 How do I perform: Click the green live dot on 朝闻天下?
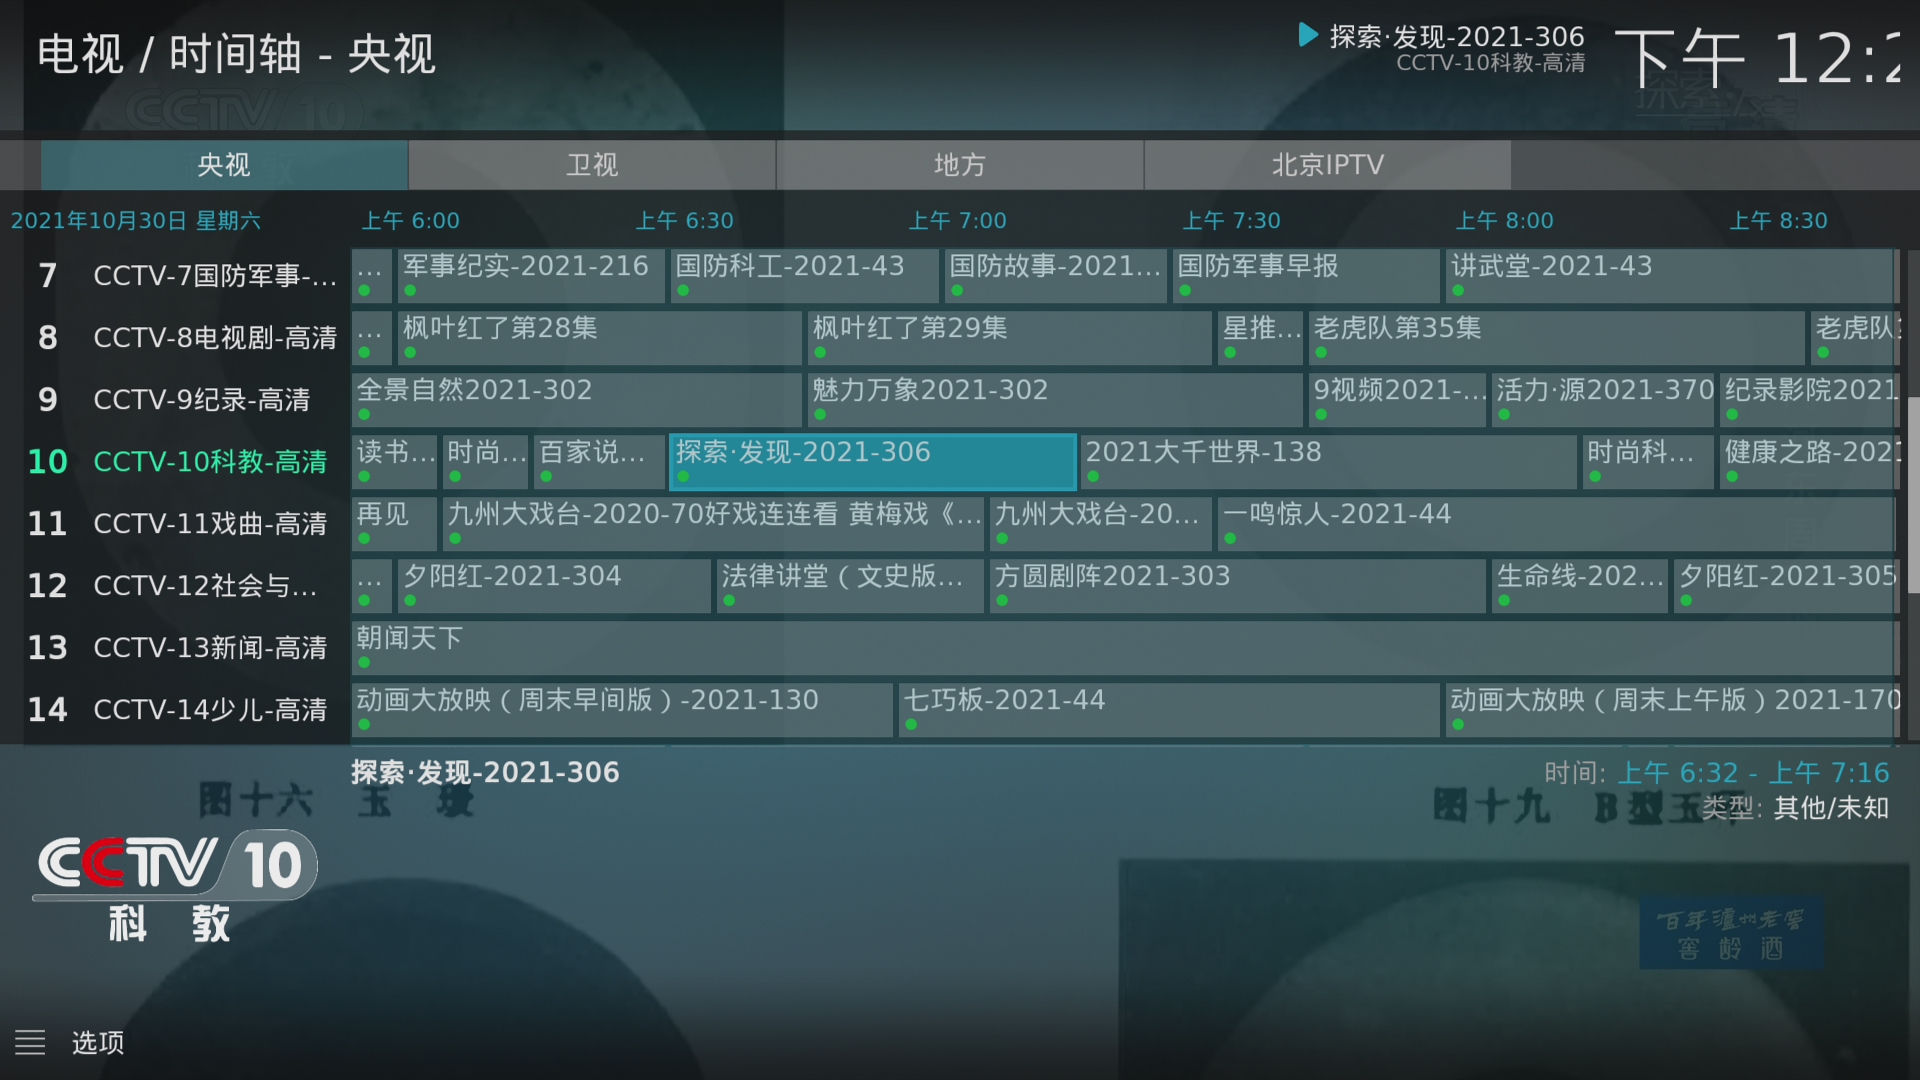pos(364,661)
